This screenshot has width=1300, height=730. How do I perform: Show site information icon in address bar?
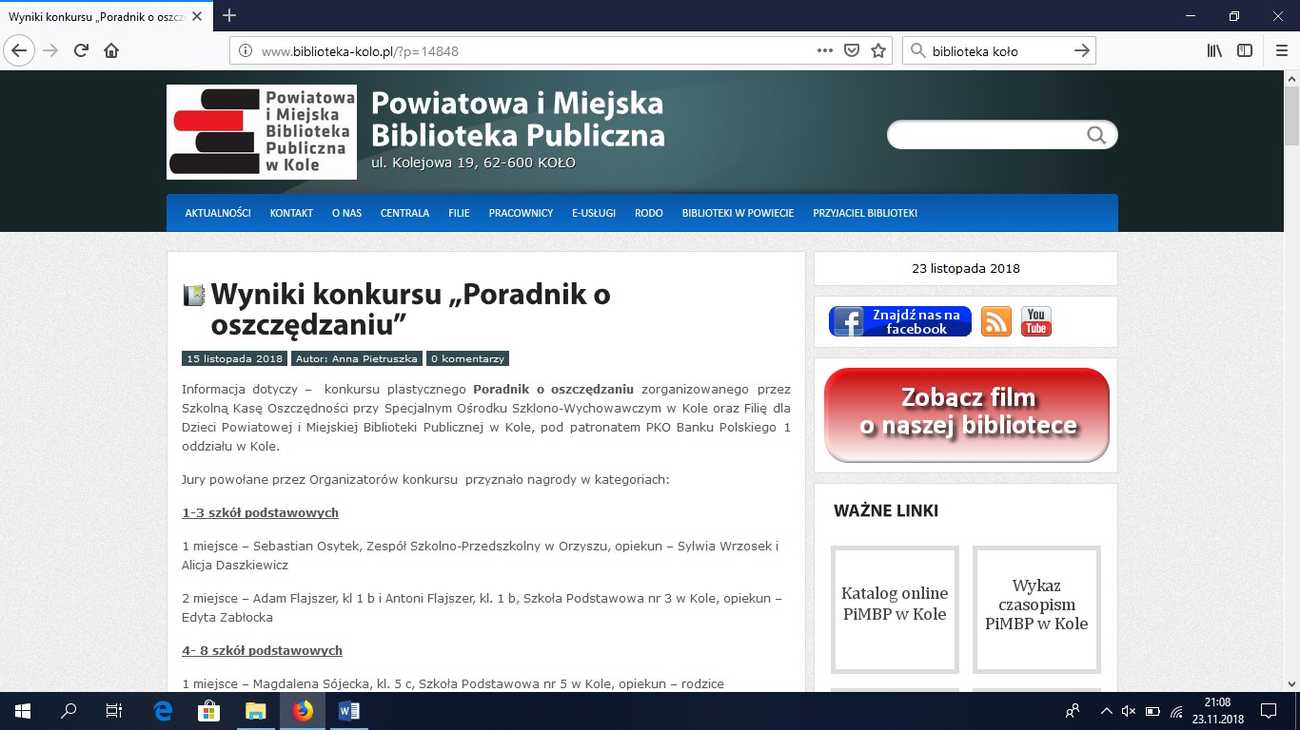click(245, 50)
